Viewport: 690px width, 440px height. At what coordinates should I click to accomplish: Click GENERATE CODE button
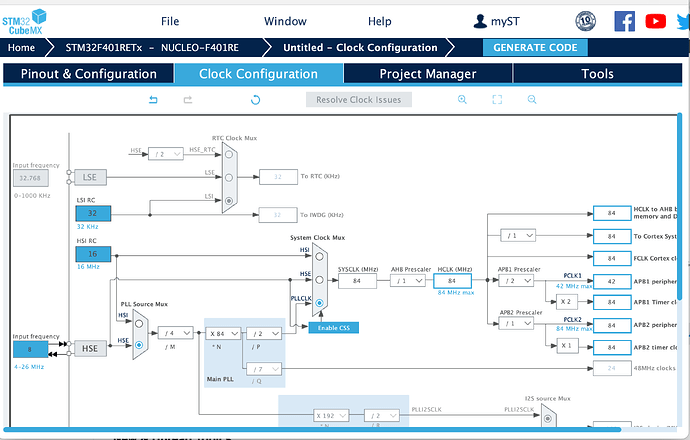click(535, 48)
